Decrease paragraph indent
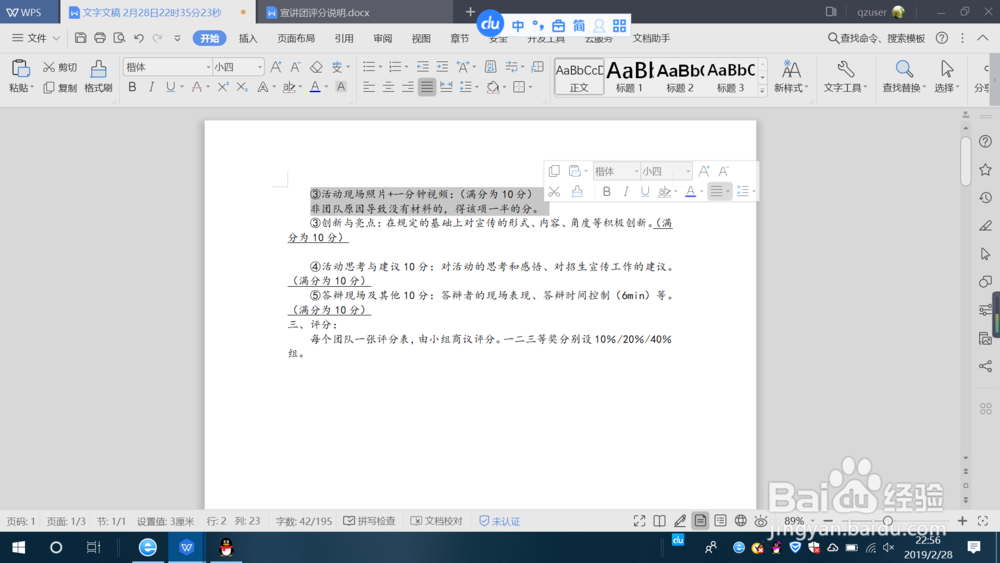This screenshot has height=563, width=1000. (422, 67)
